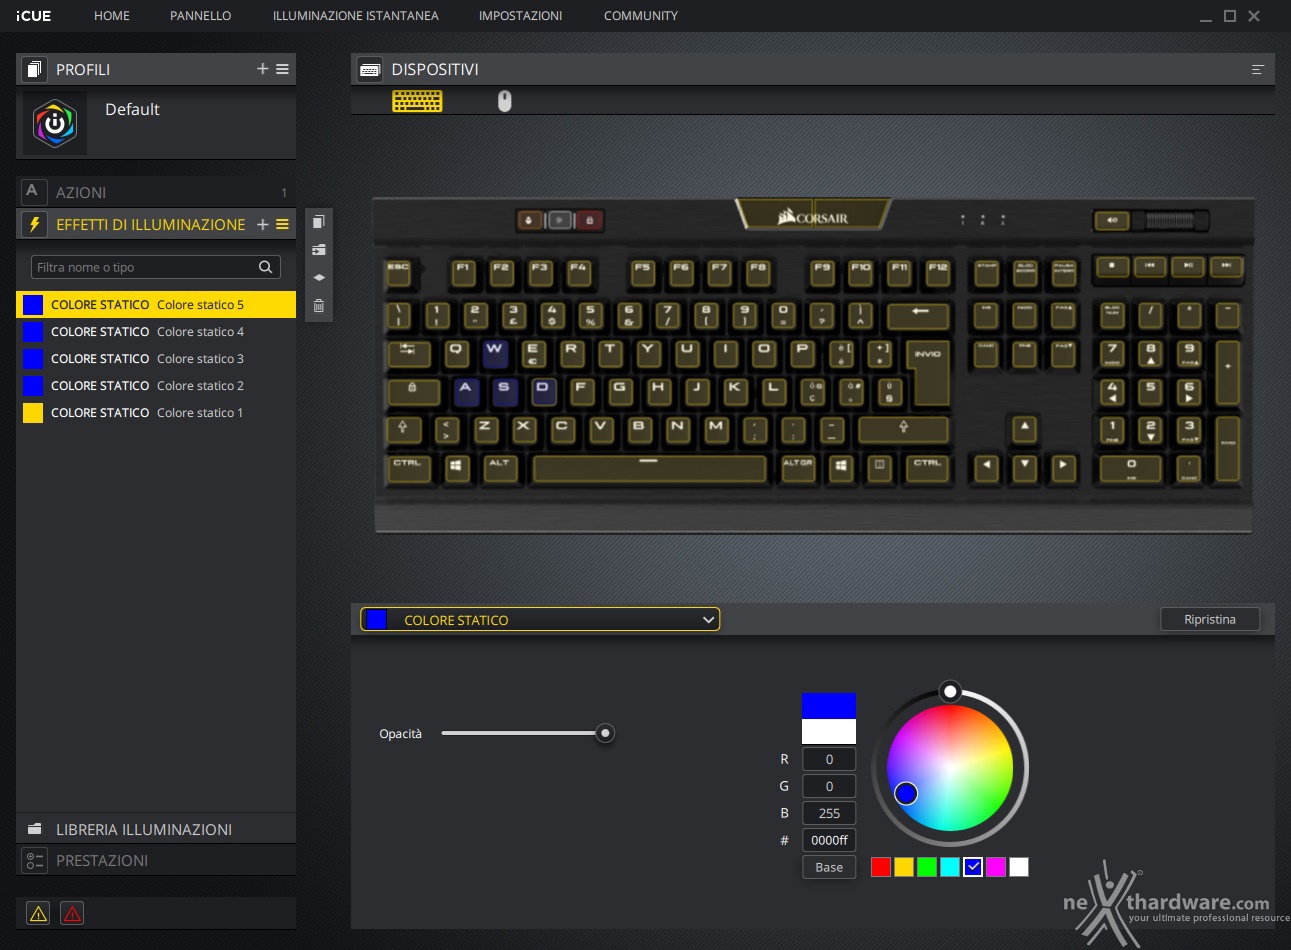Screen dimensions: 1291x950
Task: Click the previous white color preview
Action: [829, 731]
